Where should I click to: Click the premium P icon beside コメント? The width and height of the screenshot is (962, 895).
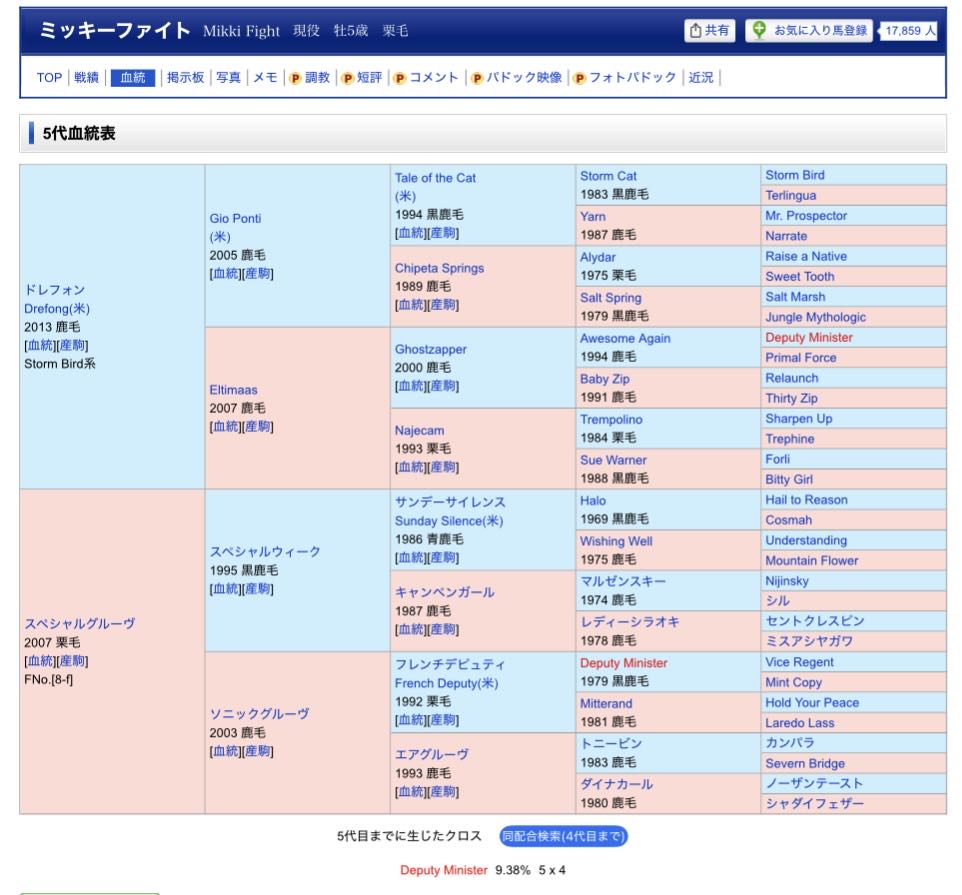[x=399, y=78]
